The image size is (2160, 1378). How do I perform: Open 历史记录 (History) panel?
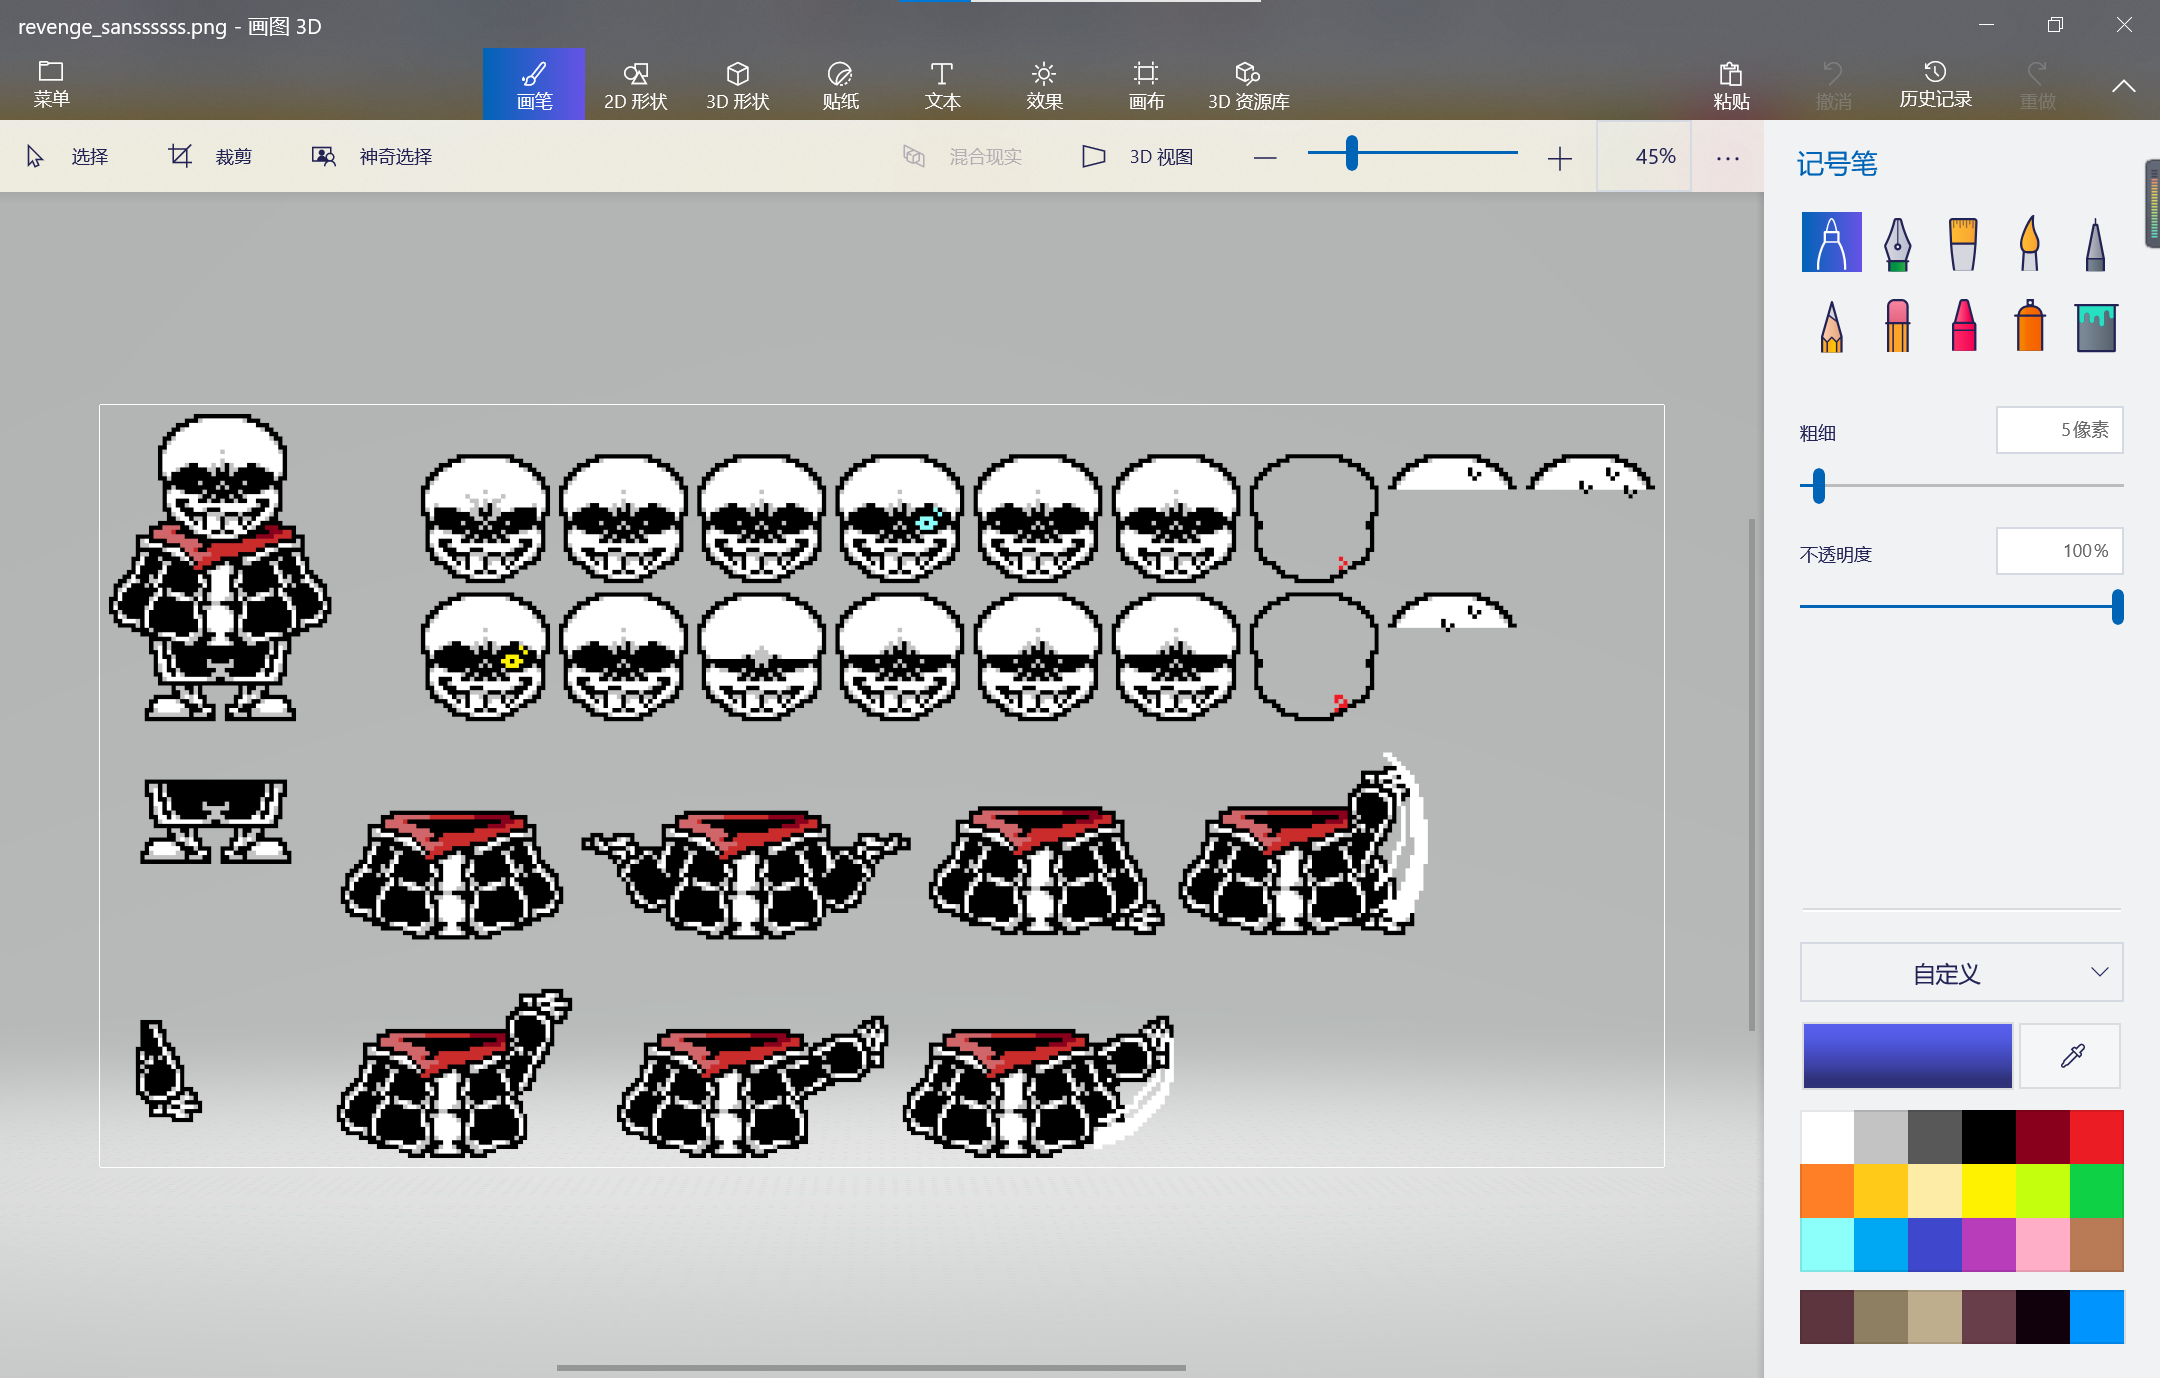point(1935,86)
